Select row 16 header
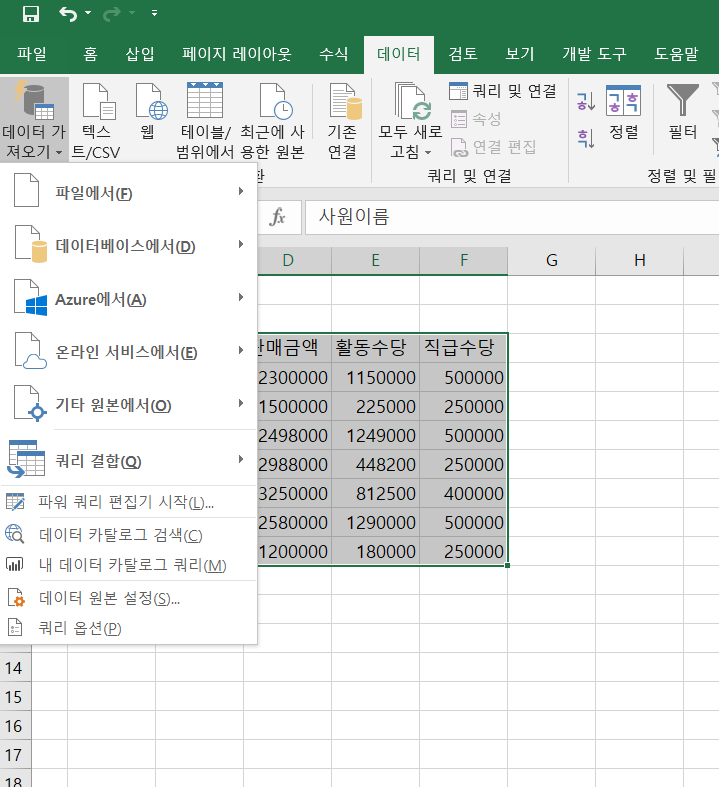 pos(15,726)
